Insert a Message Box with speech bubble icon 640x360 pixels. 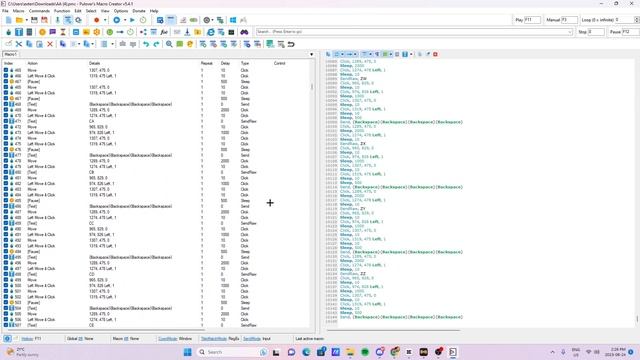53,32
